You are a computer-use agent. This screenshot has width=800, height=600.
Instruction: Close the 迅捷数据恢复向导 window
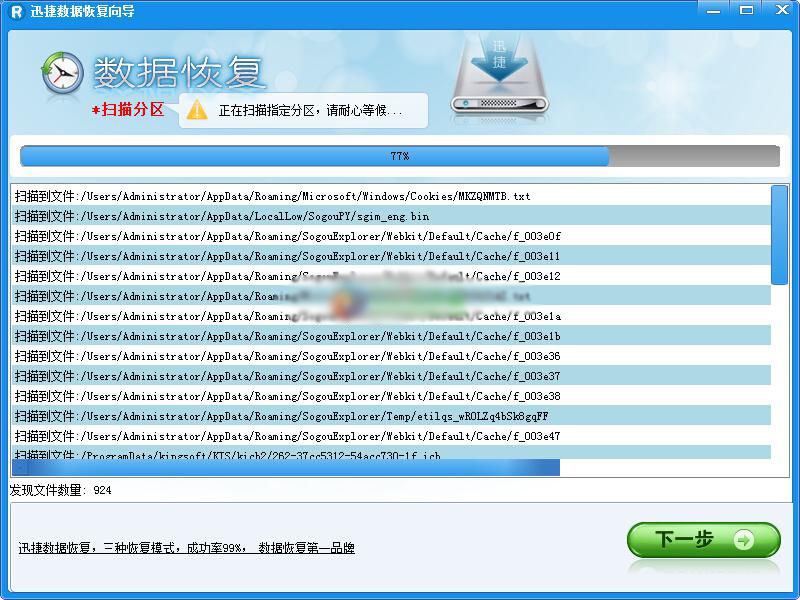[782, 10]
